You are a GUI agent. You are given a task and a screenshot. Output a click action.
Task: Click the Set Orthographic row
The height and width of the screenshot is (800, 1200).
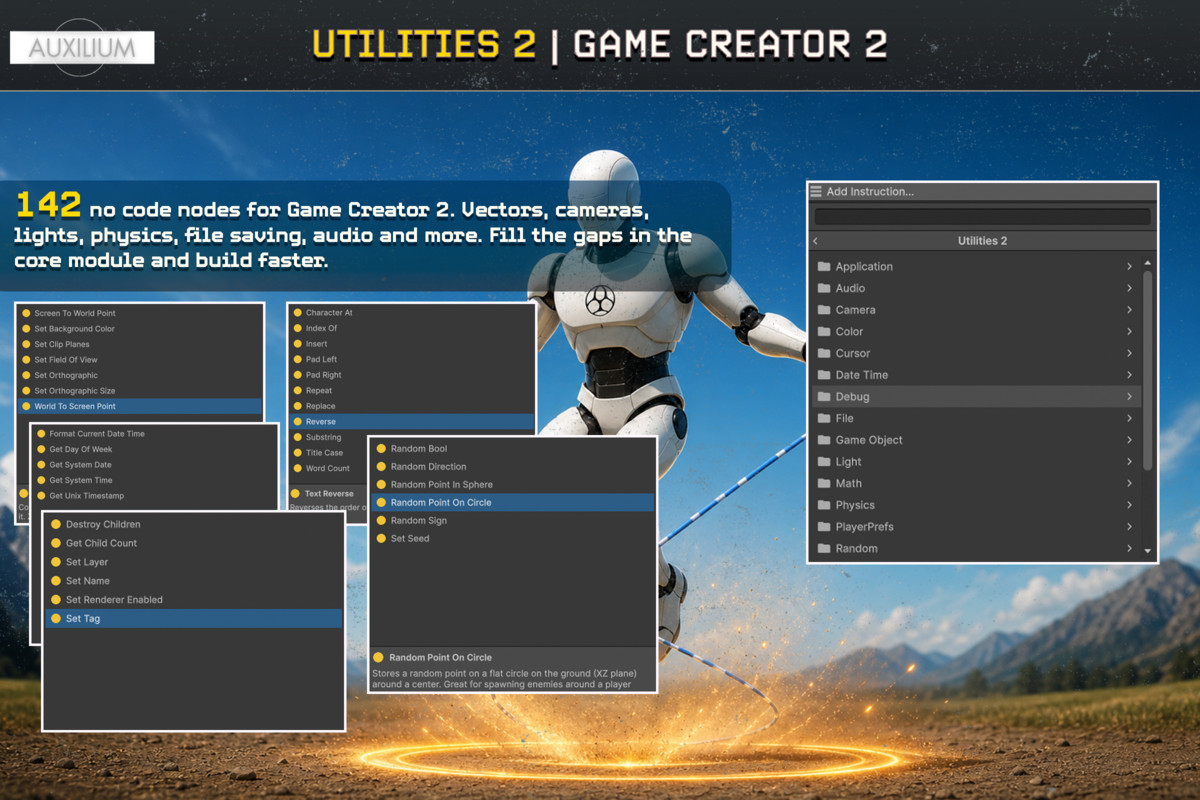pyautogui.click(x=140, y=375)
